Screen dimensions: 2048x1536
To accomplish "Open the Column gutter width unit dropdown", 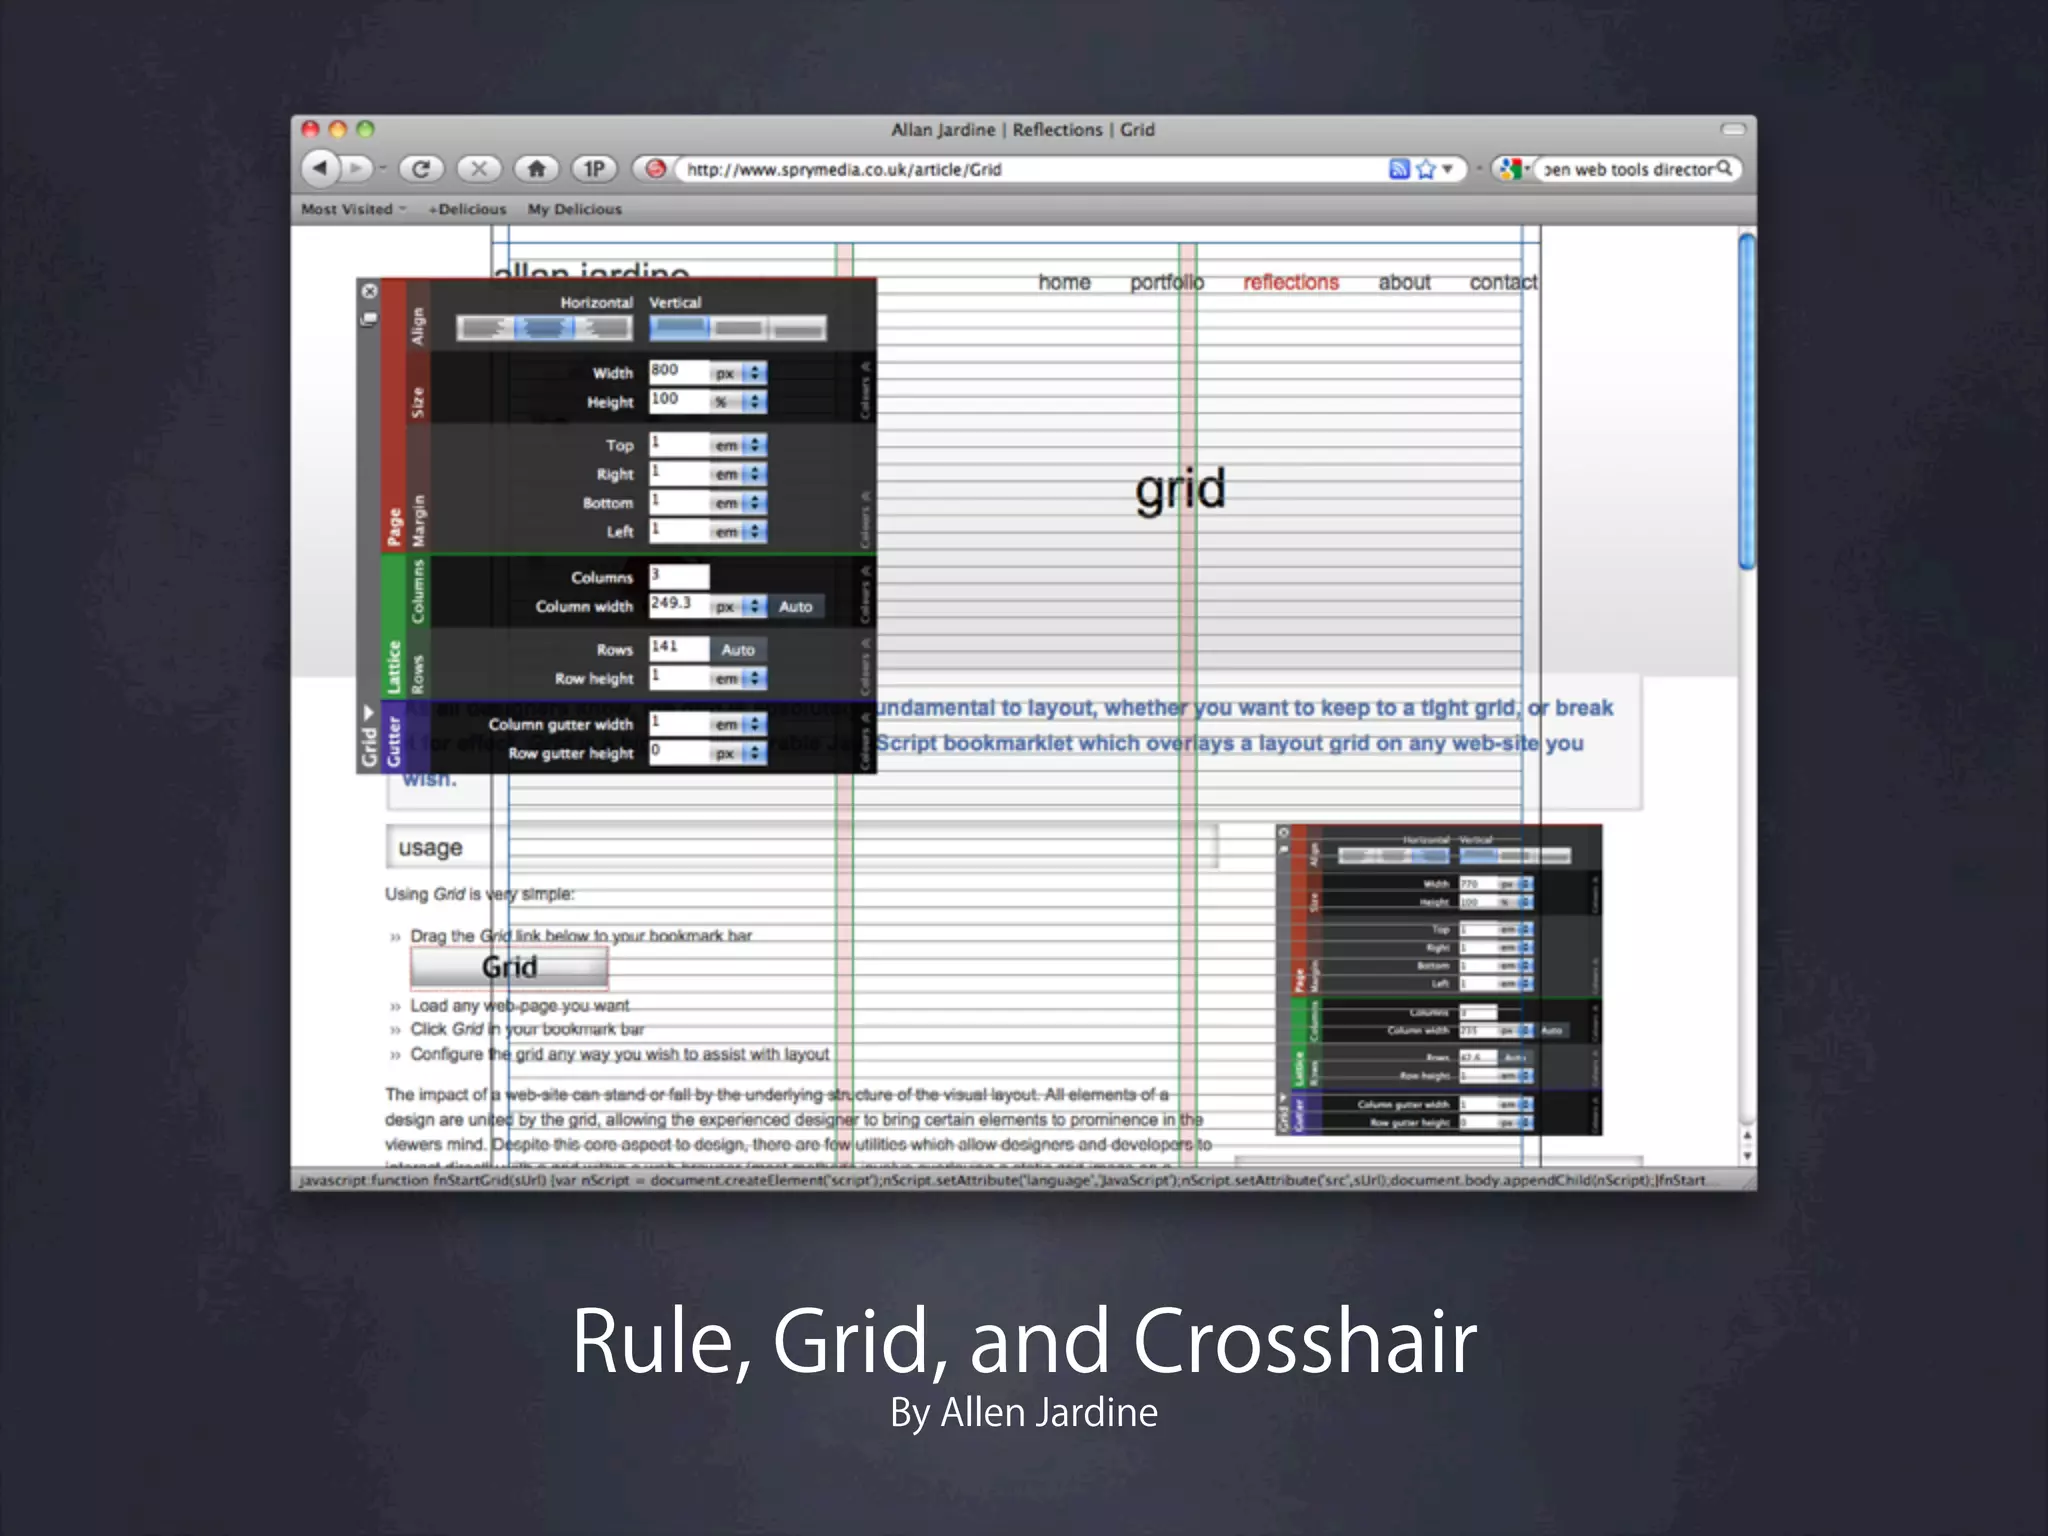I will pos(739,724).
